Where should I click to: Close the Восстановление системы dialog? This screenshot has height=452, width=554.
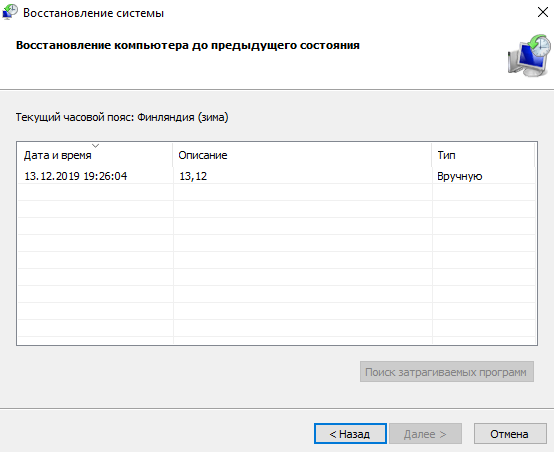(x=542, y=12)
